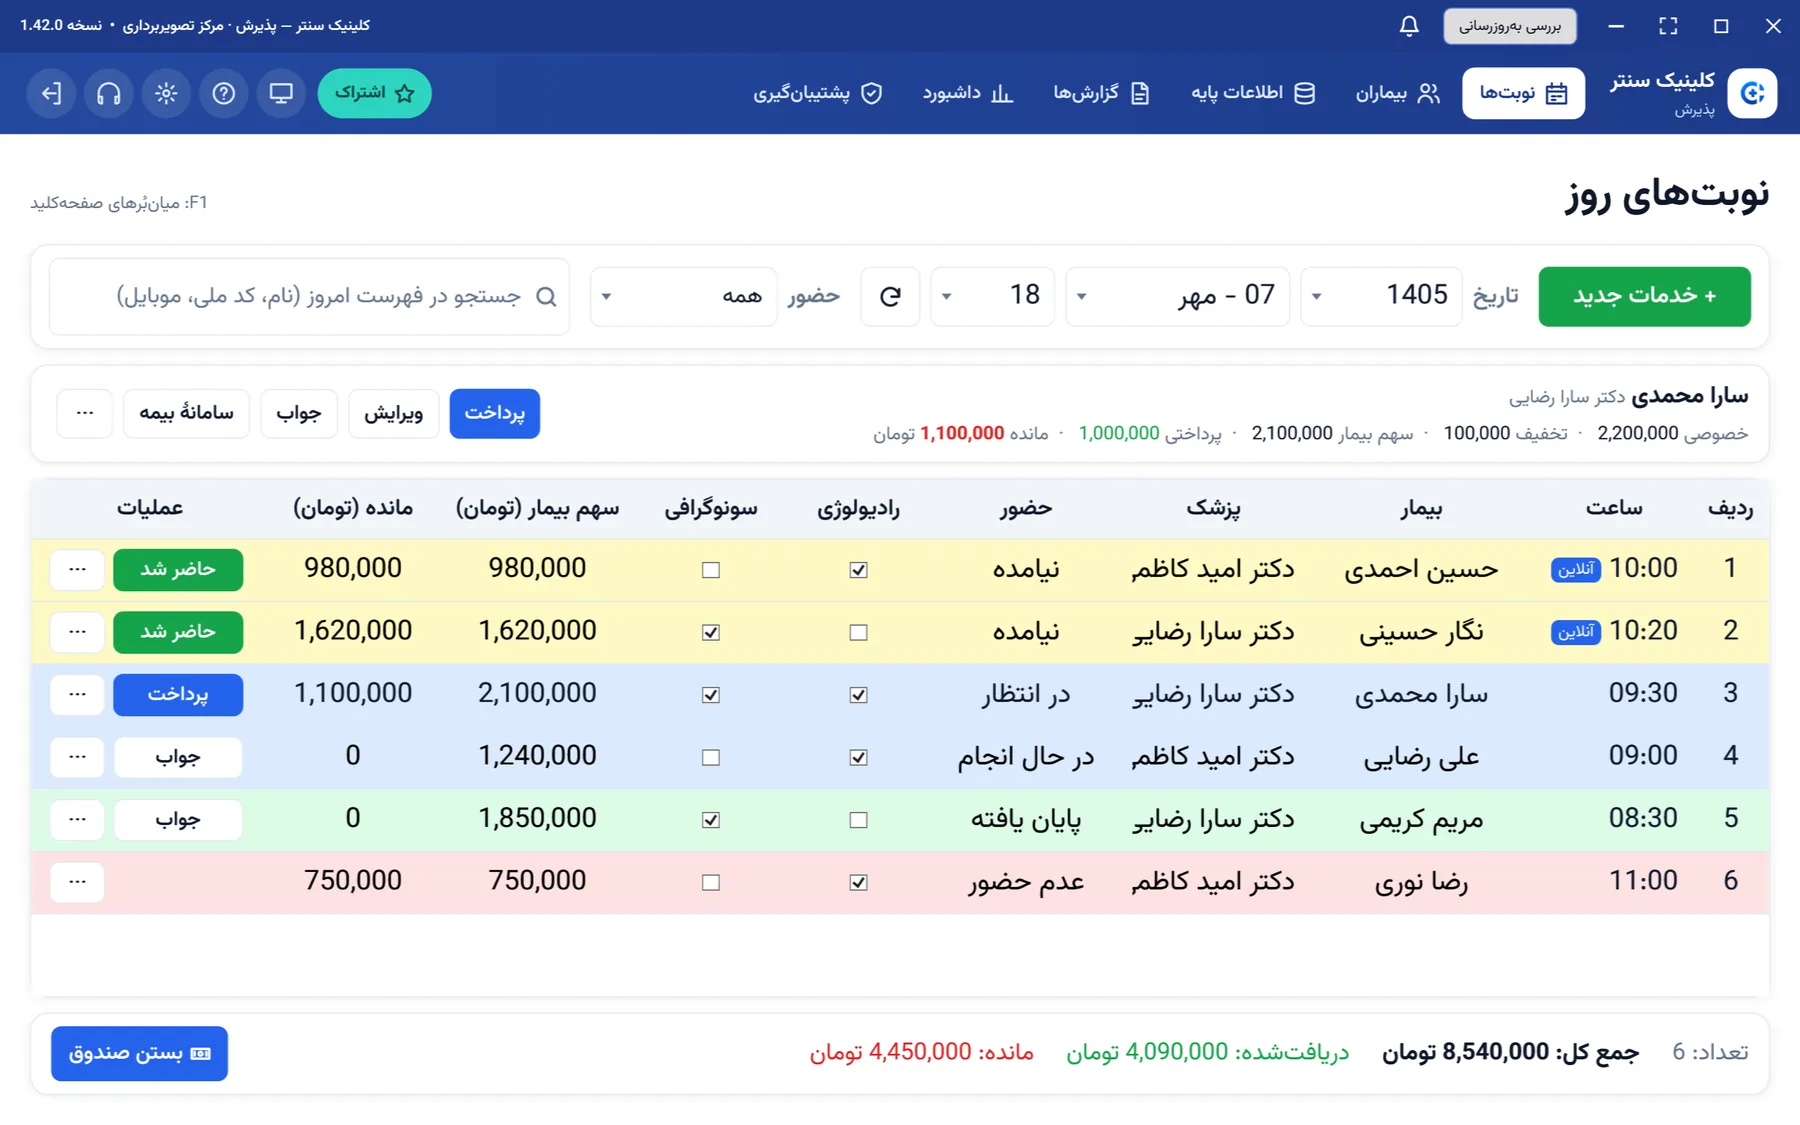Toggle سونوگرافی checkbox for مریم کریمی
The height and width of the screenshot is (1125, 1800).
[711, 820]
